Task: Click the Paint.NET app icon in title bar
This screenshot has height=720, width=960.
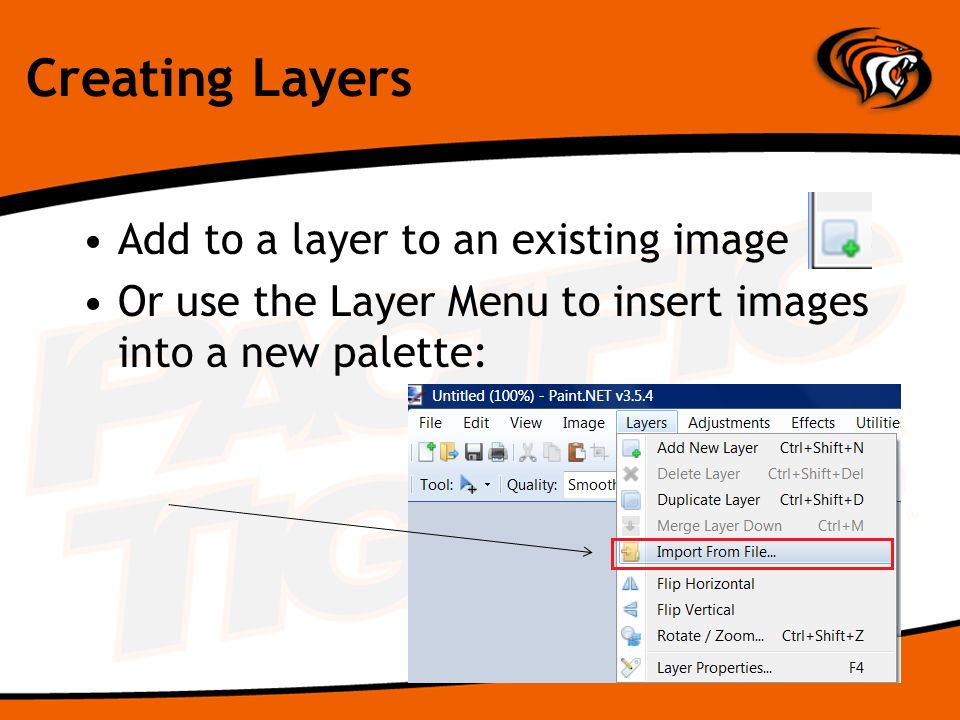Action: tap(416, 396)
